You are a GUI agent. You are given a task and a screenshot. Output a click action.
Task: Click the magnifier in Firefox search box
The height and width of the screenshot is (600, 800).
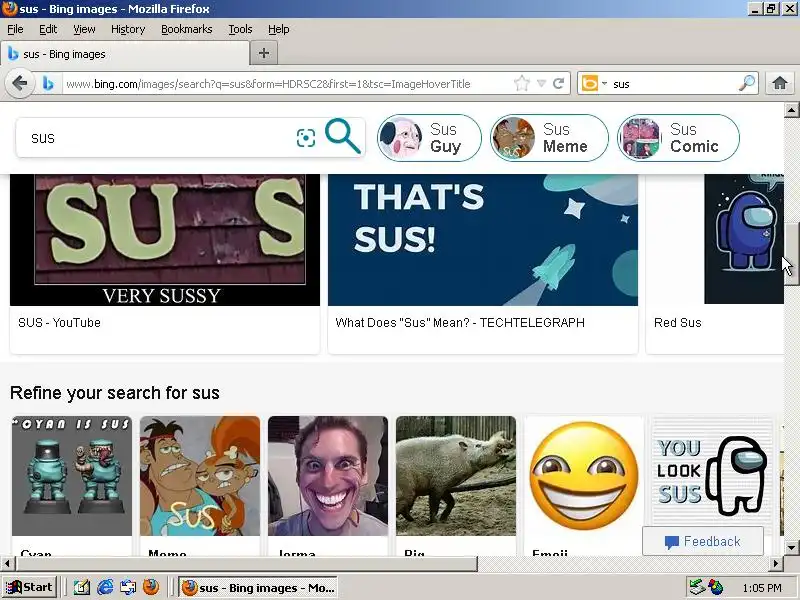click(747, 83)
